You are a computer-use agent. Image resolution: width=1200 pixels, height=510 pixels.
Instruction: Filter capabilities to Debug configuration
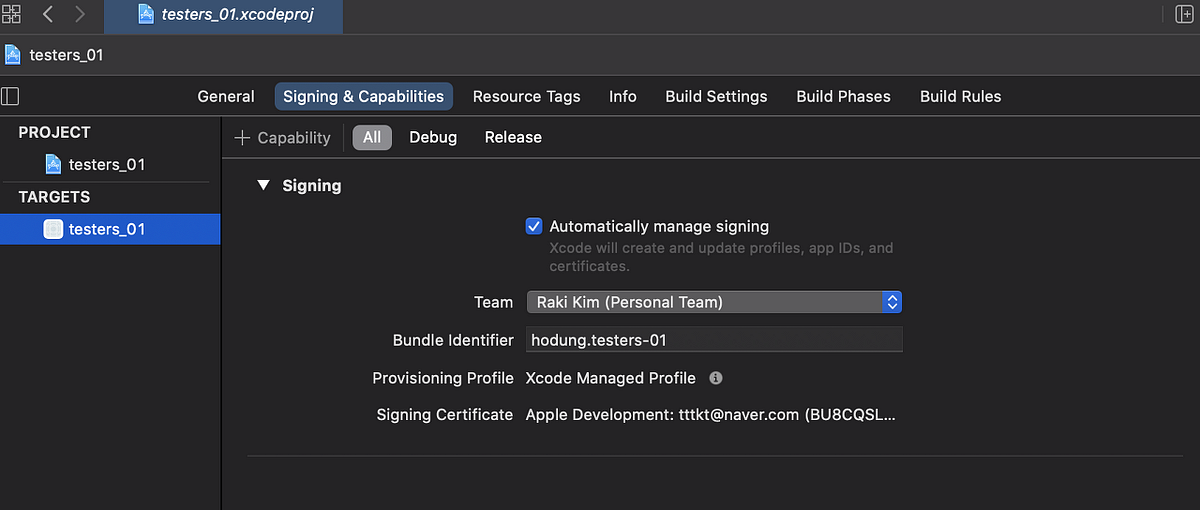(433, 138)
